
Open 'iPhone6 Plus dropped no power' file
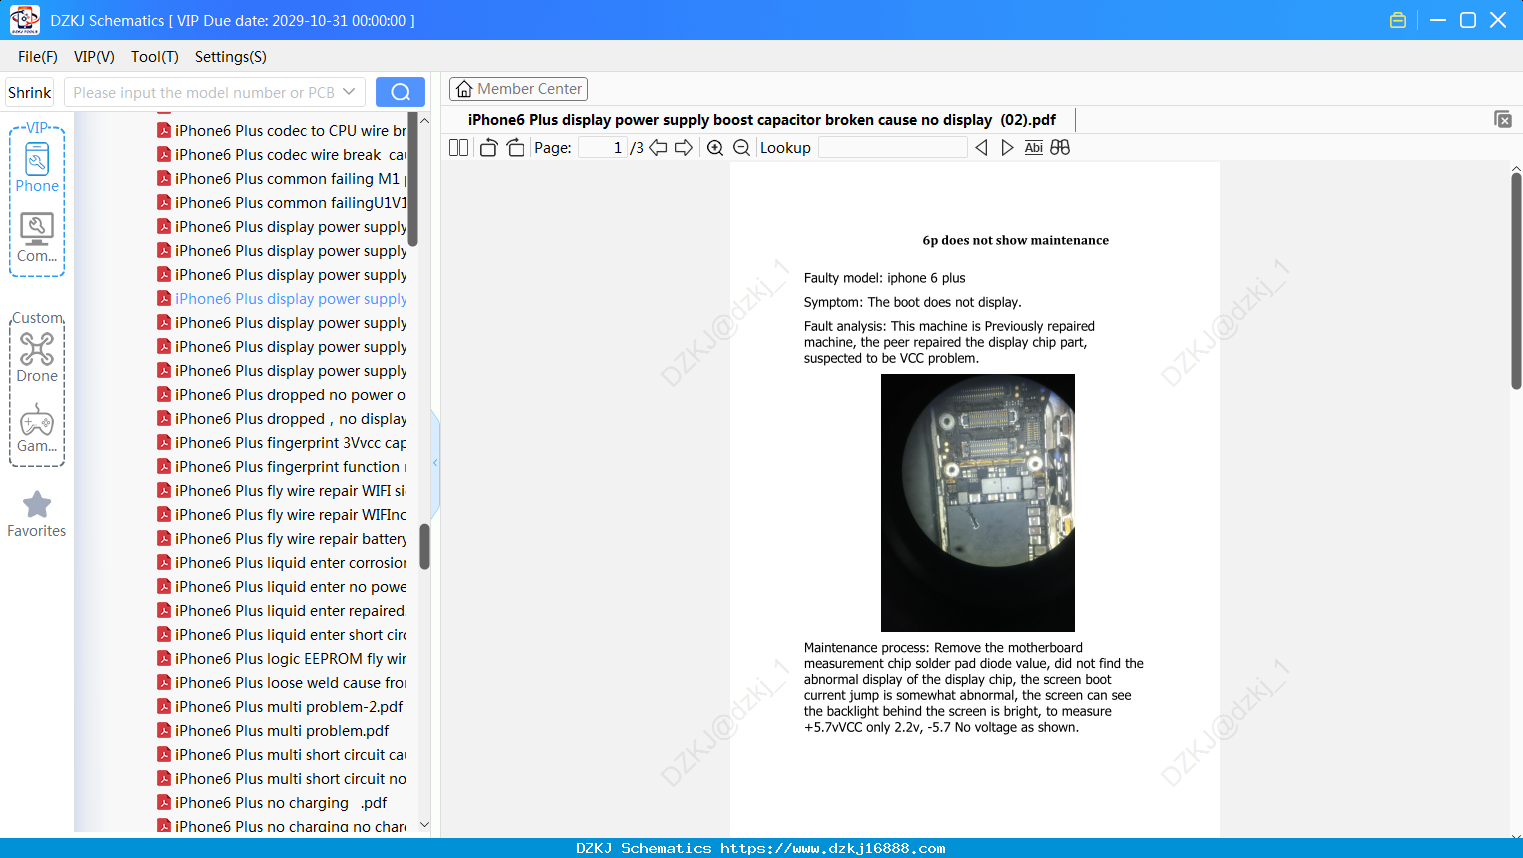tap(282, 395)
